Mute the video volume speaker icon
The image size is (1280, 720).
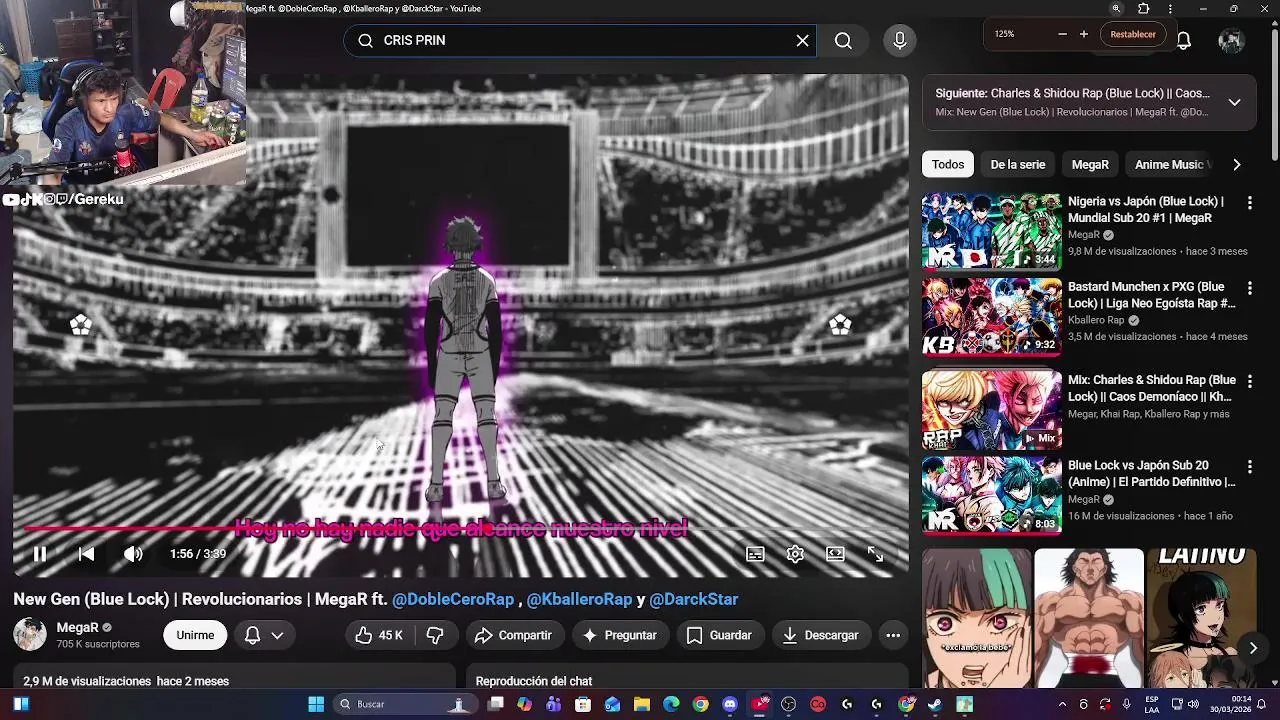(133, 554)
